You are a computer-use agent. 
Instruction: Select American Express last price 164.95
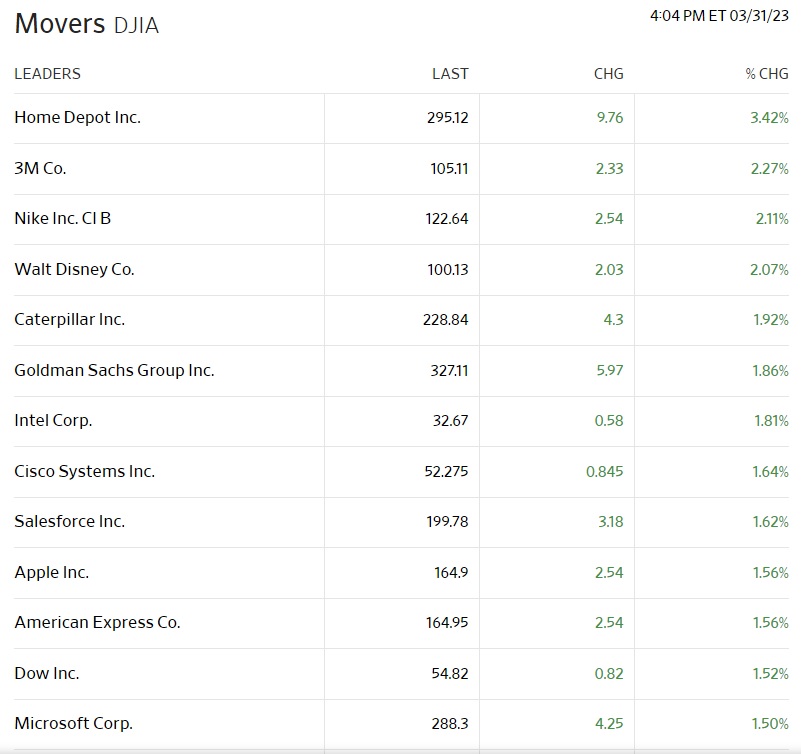tap(447, 622)
